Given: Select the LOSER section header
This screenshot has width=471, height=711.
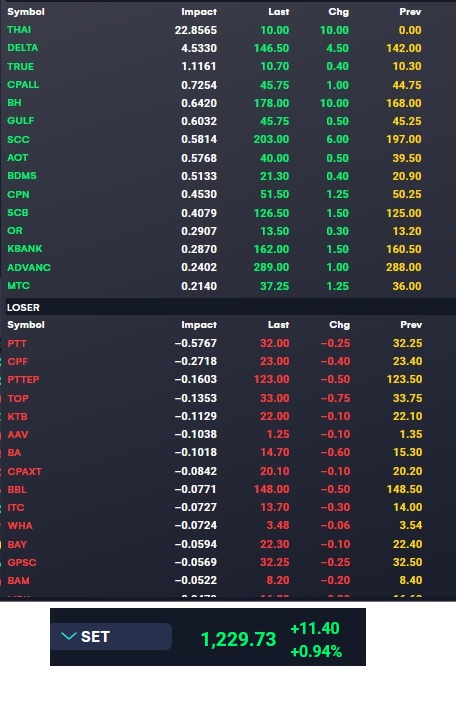Looking at the screenshot, I should point(23,307).
